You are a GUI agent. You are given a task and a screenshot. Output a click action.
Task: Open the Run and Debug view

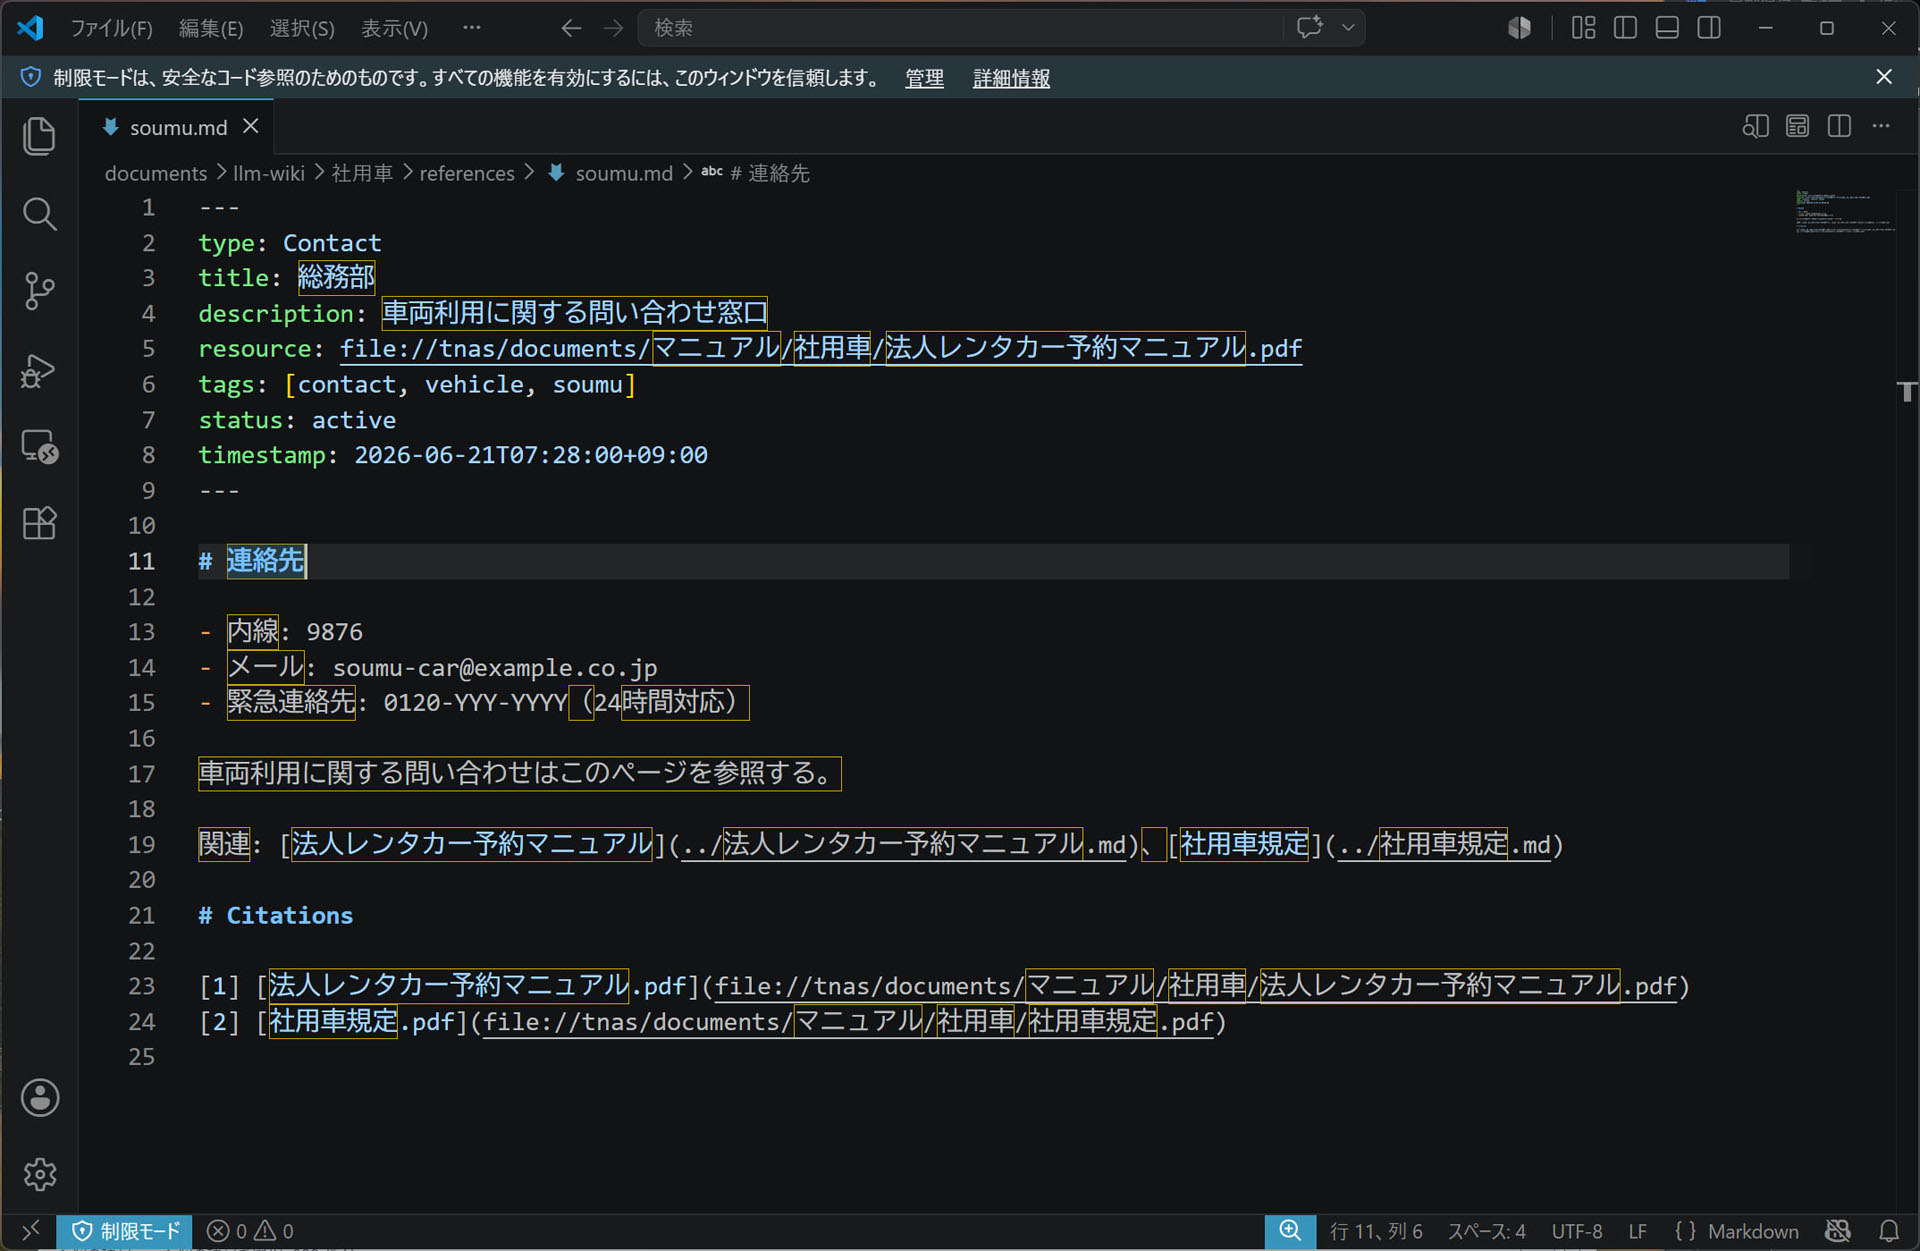[39, 370]
